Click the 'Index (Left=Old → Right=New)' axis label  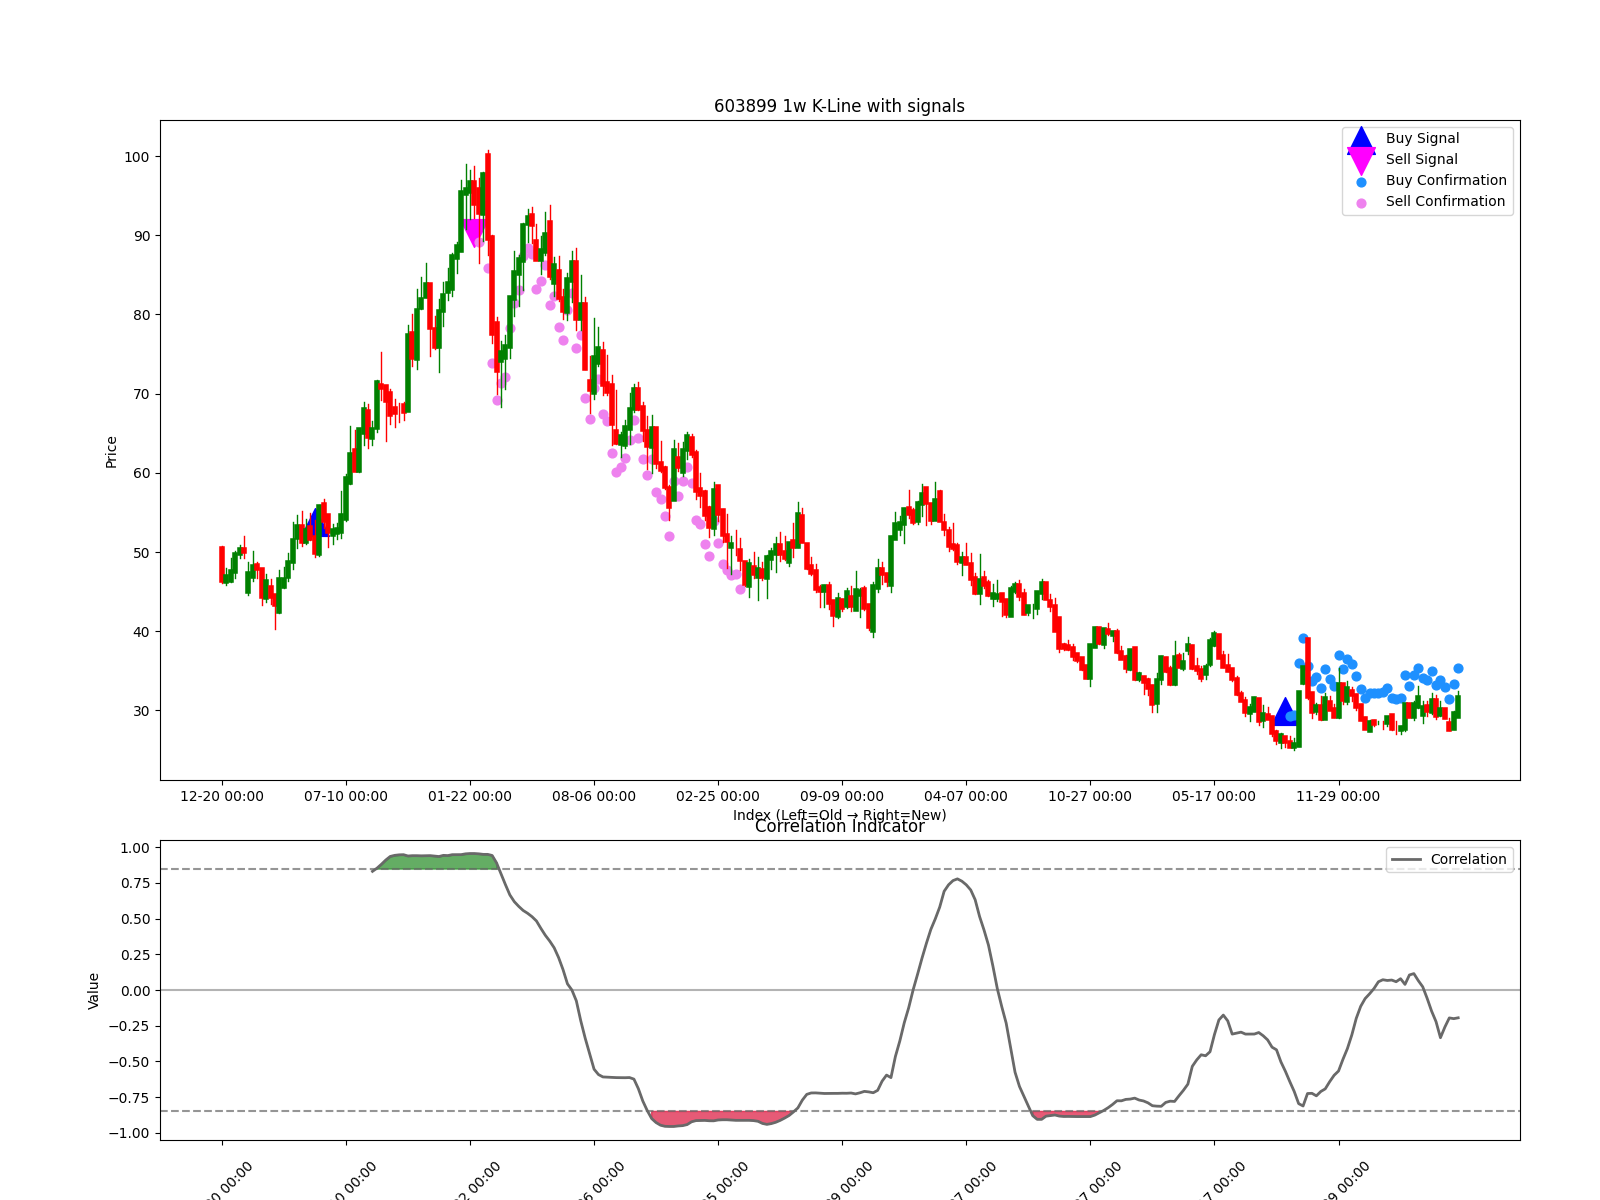point(839,815)
